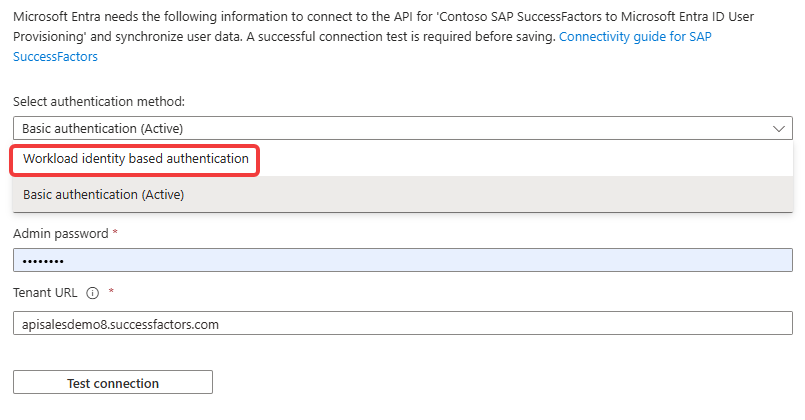
Task: Collapse the authentication method chevron arrow
Action: point(779,128)
